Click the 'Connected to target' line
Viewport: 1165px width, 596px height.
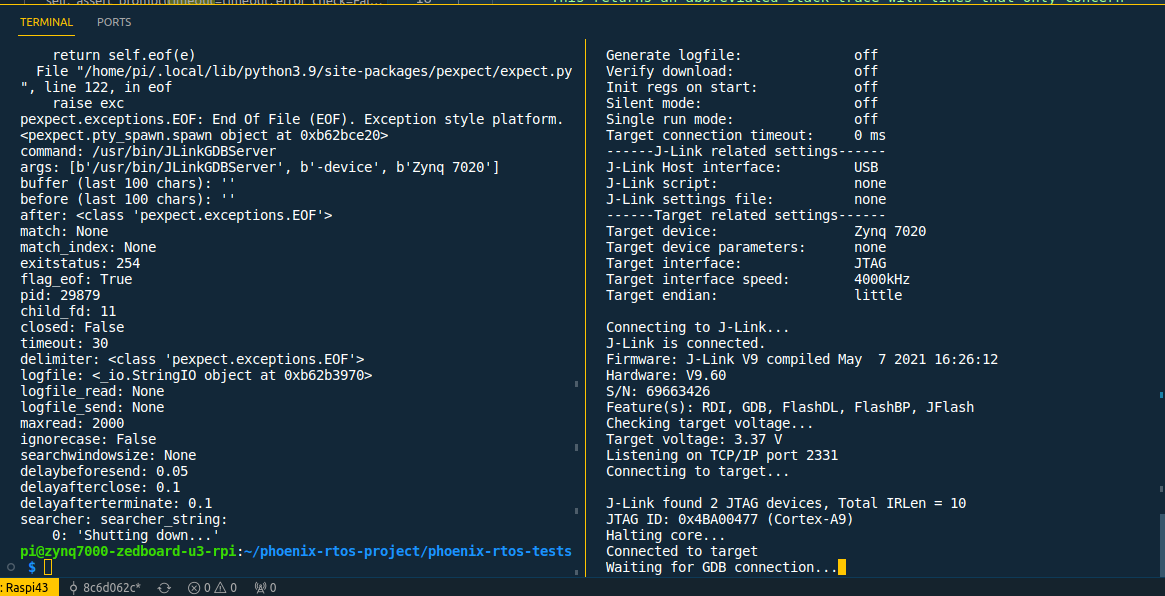[x=682, y=551]
